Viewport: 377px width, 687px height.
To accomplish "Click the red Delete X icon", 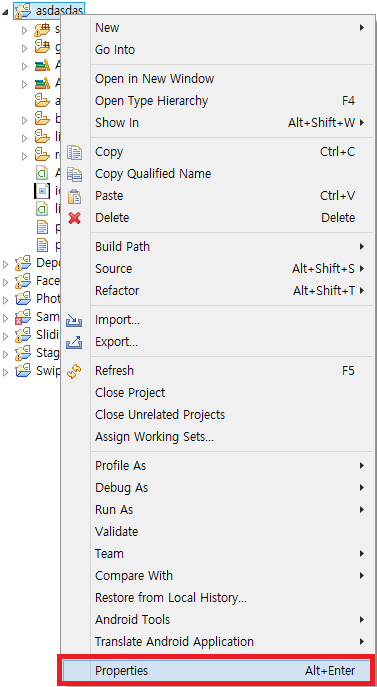I will click(x=75, y=218).
